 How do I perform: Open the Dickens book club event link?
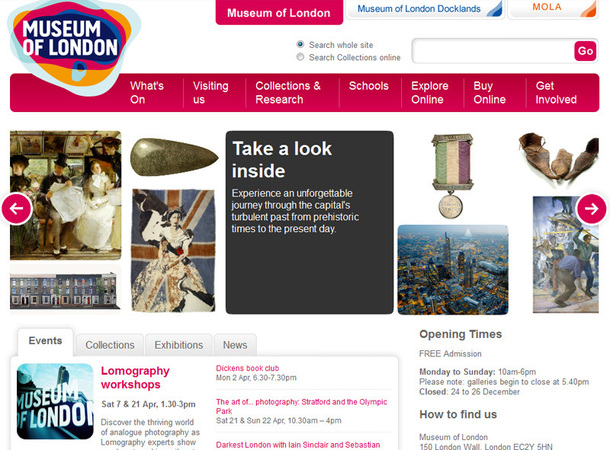(x=247, y=368)
